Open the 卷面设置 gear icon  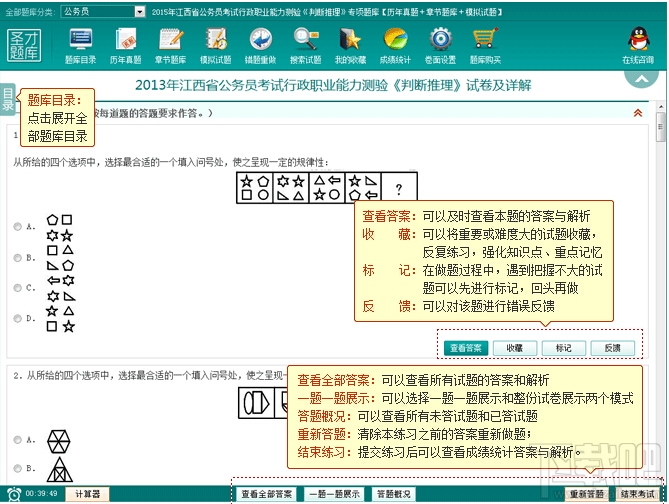441,46
